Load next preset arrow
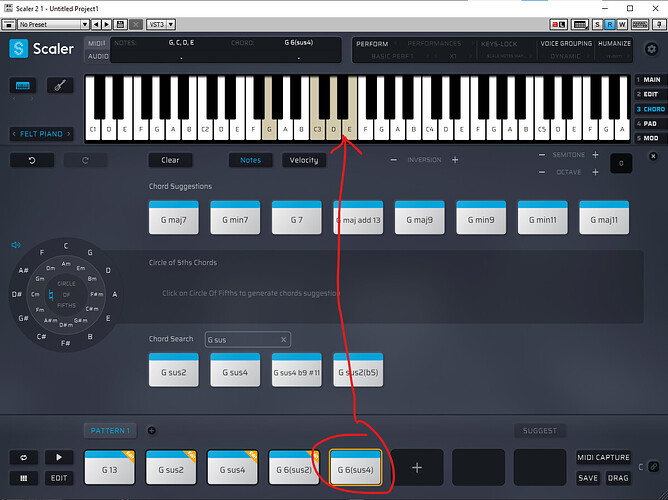The height and width of the screenshot is (500, 668). tap(107, 24)
